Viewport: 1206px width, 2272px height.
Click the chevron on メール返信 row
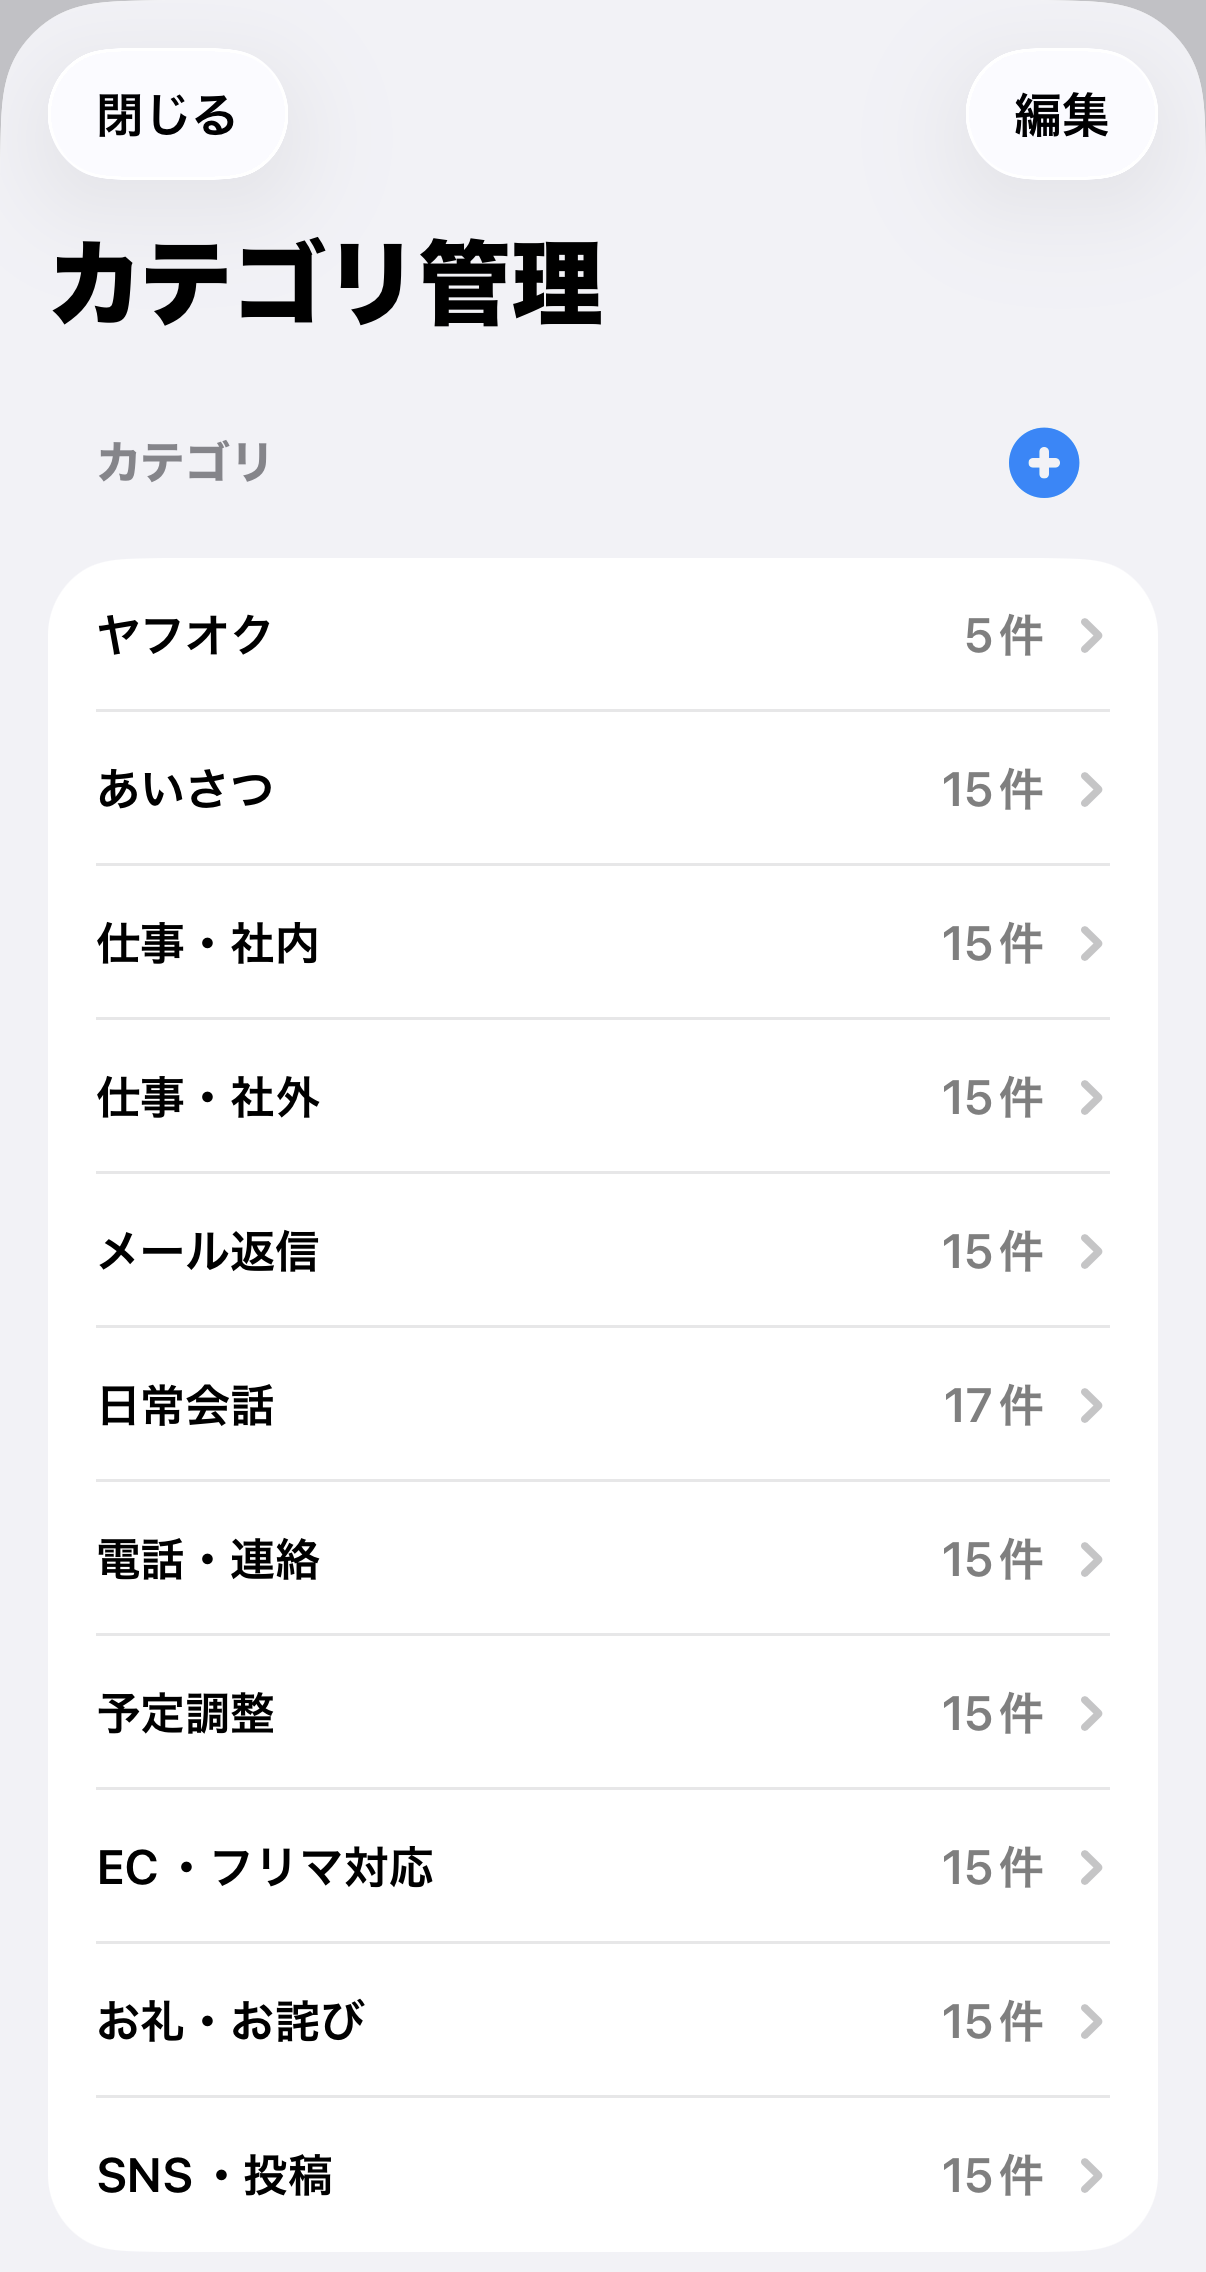click(1092, 1252)
